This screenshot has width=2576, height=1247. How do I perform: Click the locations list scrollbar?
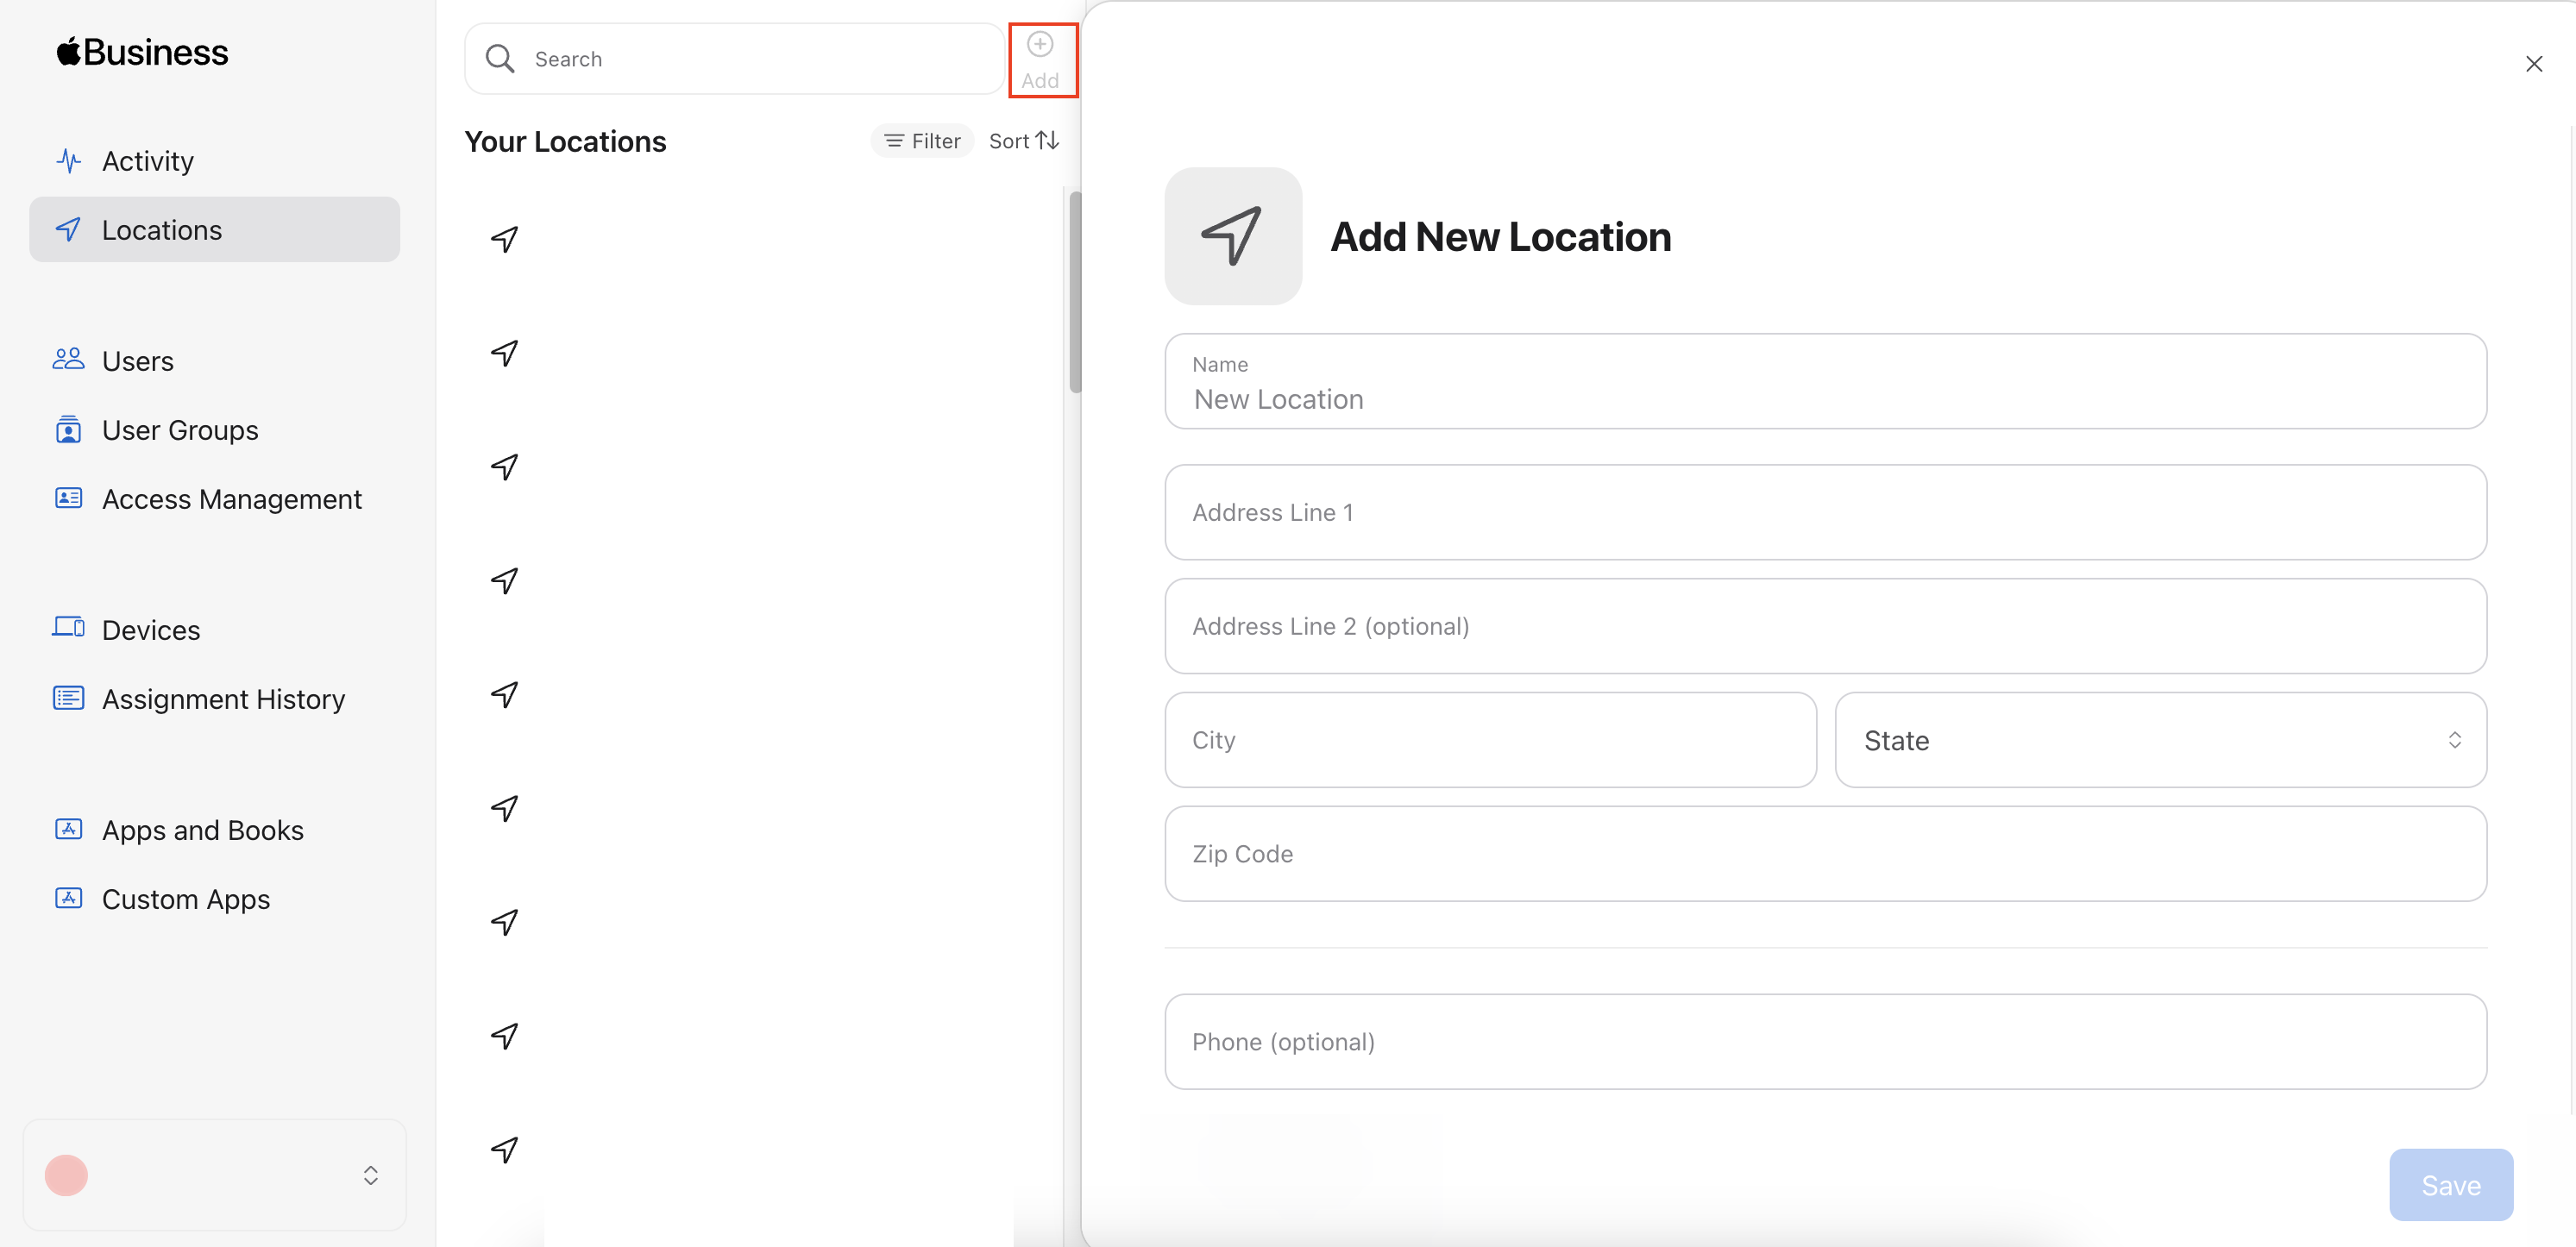pos(1075,292)
